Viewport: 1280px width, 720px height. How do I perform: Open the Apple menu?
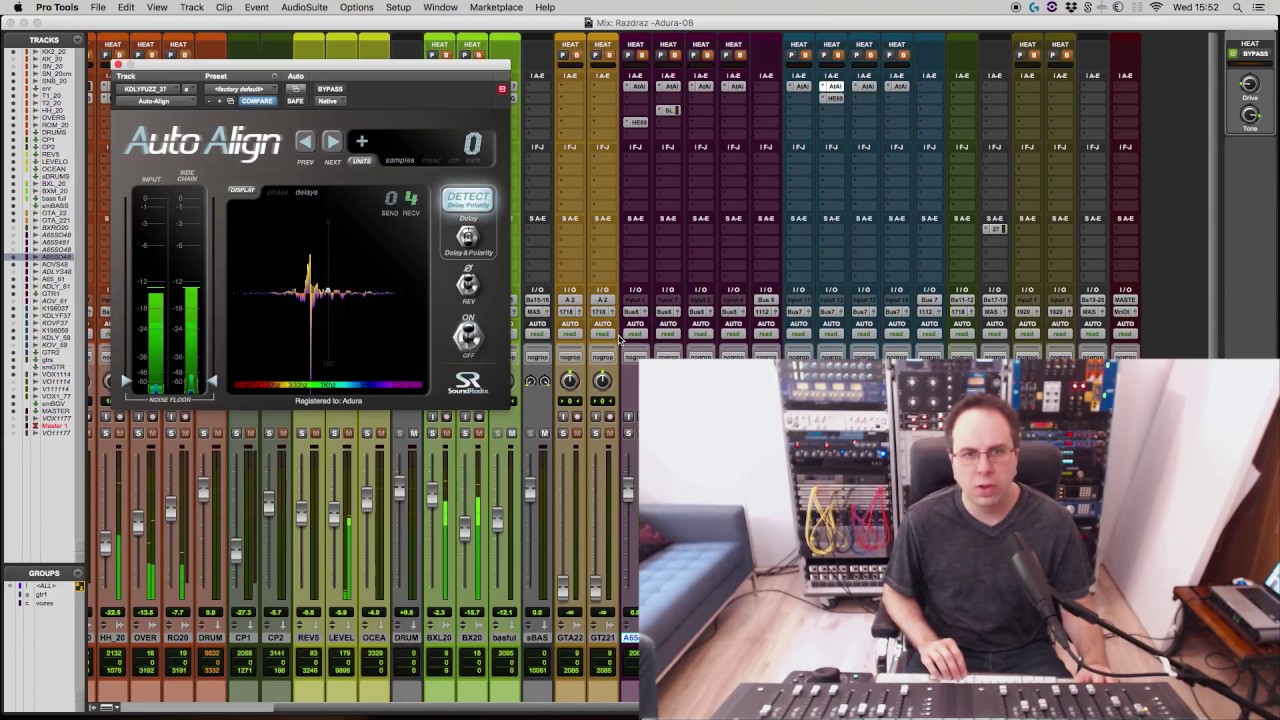click(17, 7)
